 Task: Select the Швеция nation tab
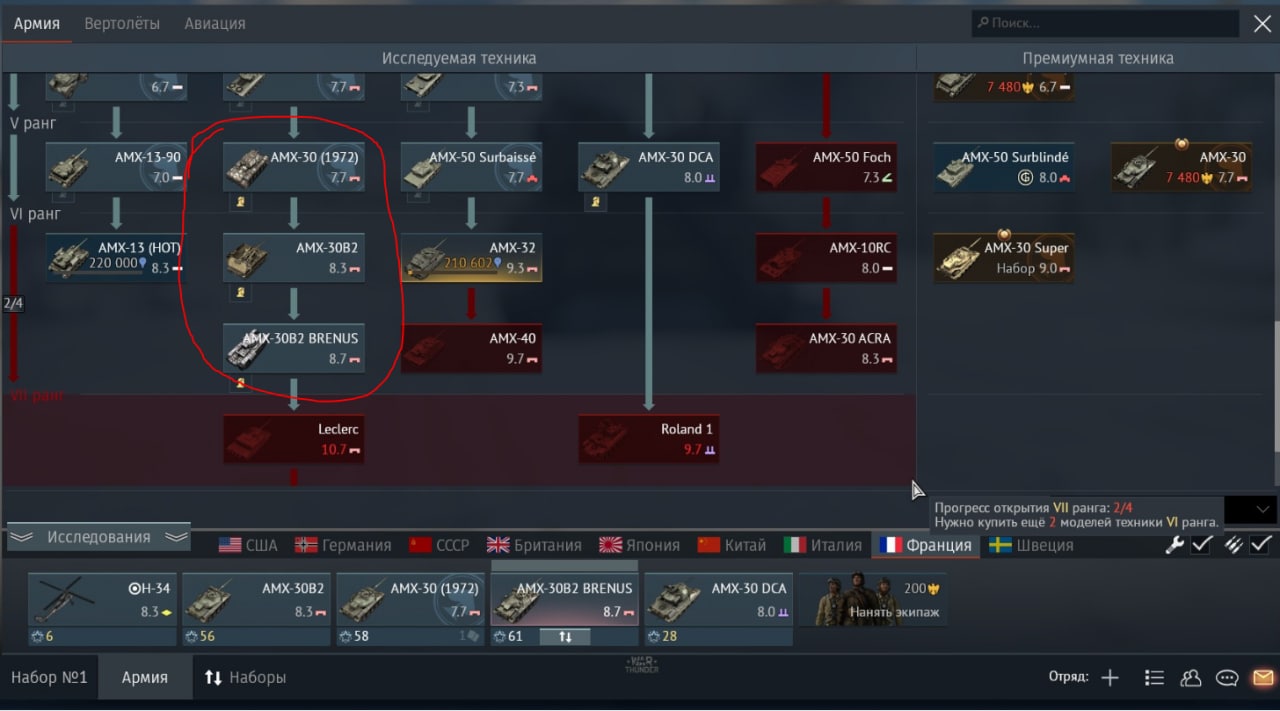pyautogui.click(x=1031, y=545)
